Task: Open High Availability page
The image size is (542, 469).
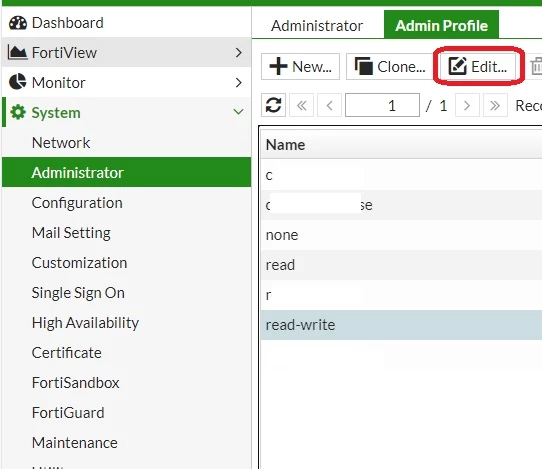Action: (x=126, y=322)
